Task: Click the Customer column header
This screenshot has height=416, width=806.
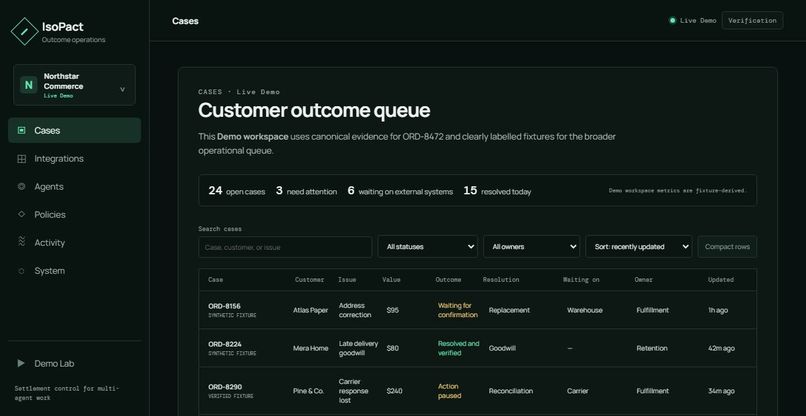Action: point(309,280)
